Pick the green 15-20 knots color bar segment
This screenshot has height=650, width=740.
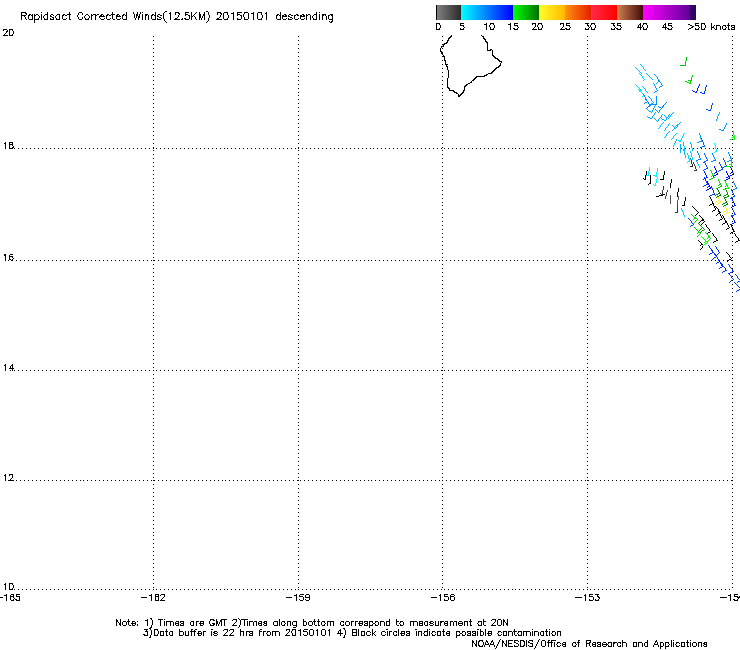(x=526, y=12)
